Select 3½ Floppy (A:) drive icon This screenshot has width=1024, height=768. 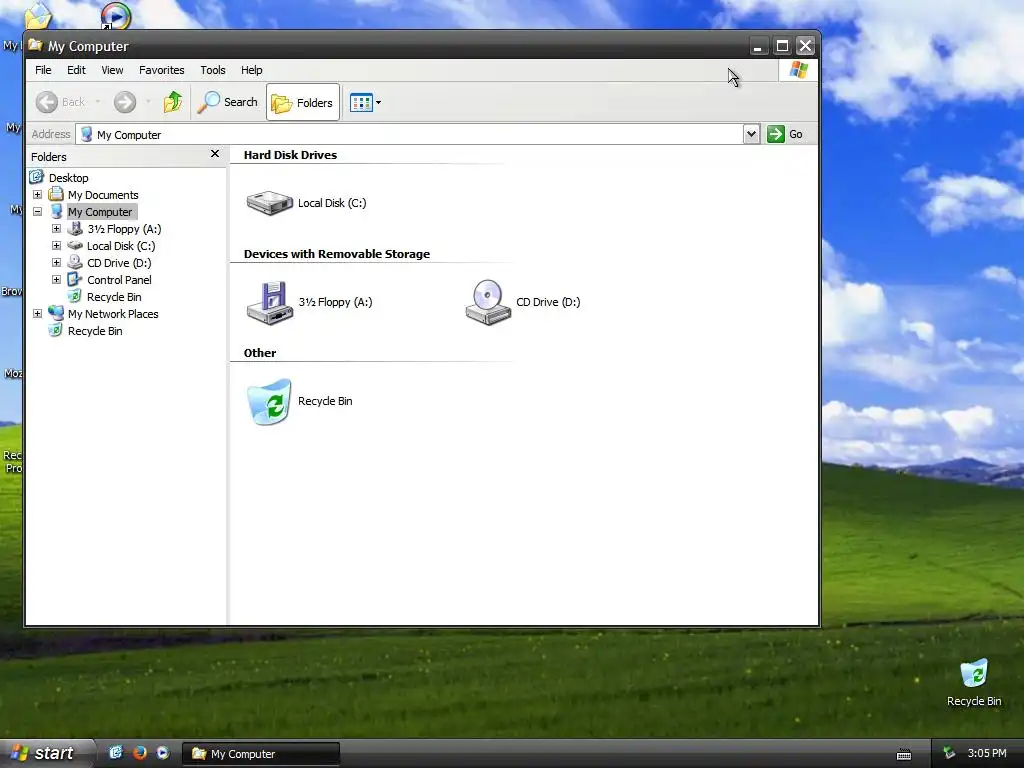270,302
